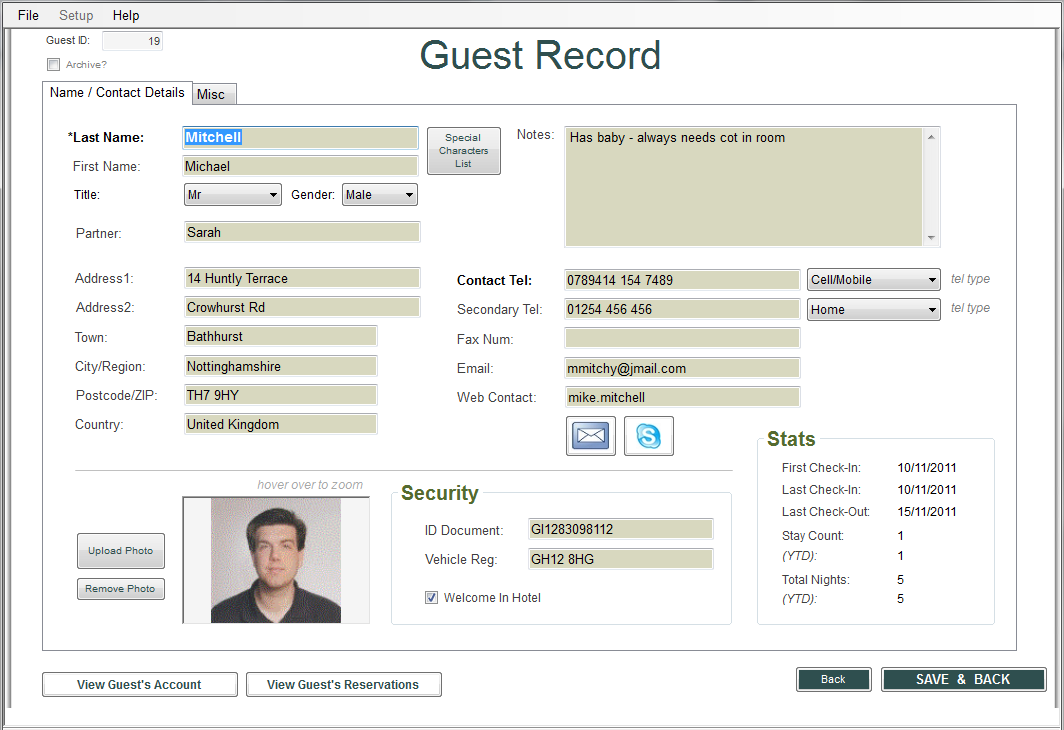The image size is (1064, 730).
Task: Click the Skype contact icon
Action: [x=648, y=437]
